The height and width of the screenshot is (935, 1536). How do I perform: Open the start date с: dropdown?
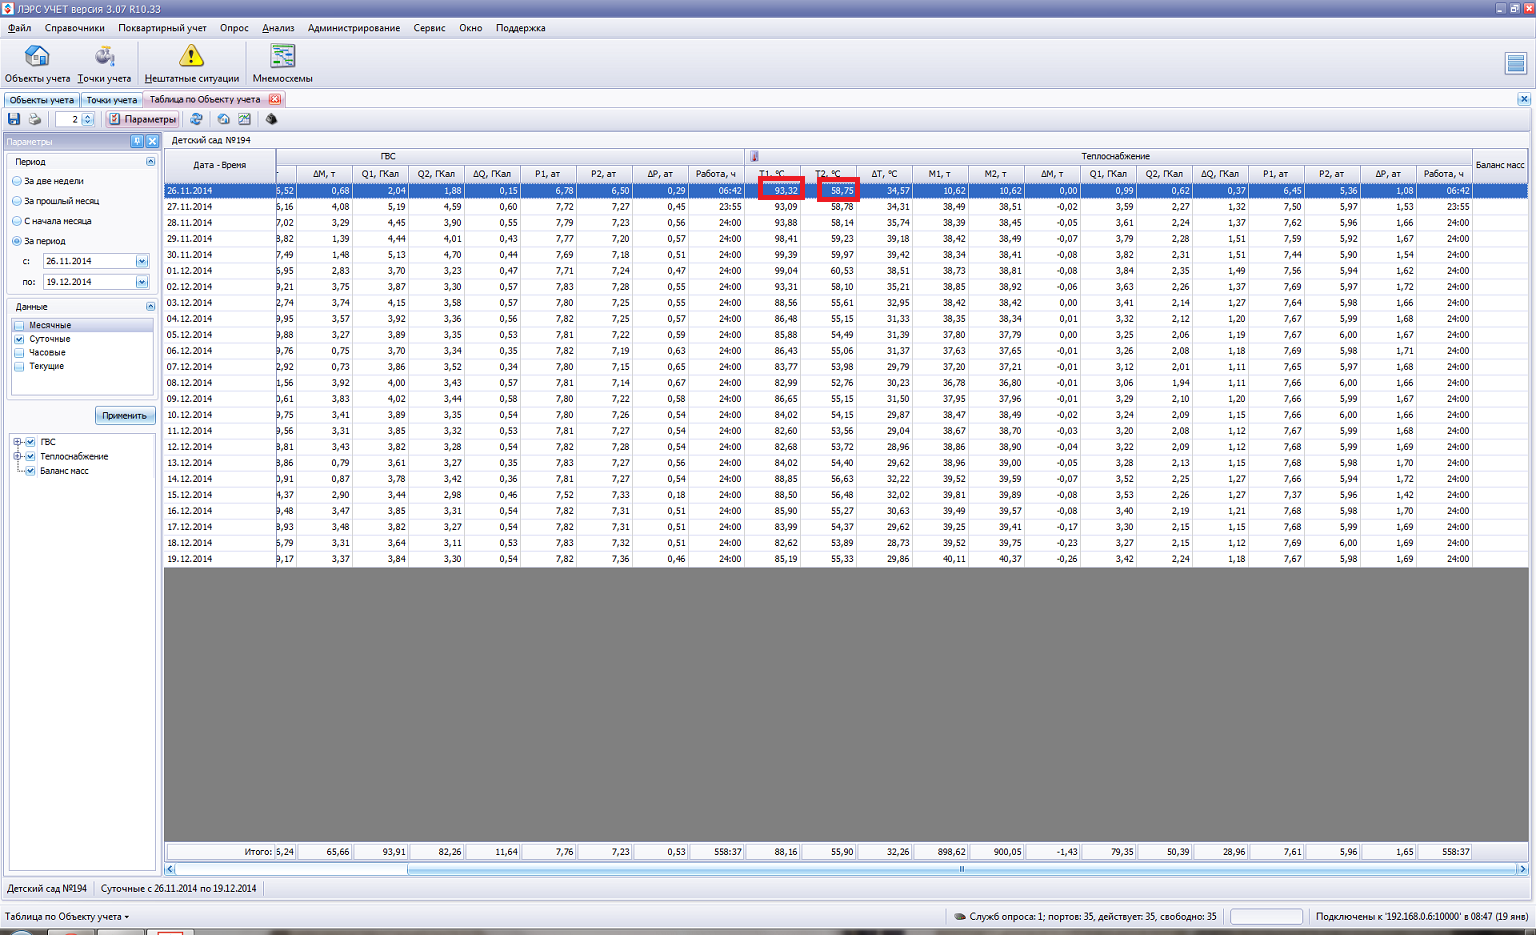(x=142, y=261)
